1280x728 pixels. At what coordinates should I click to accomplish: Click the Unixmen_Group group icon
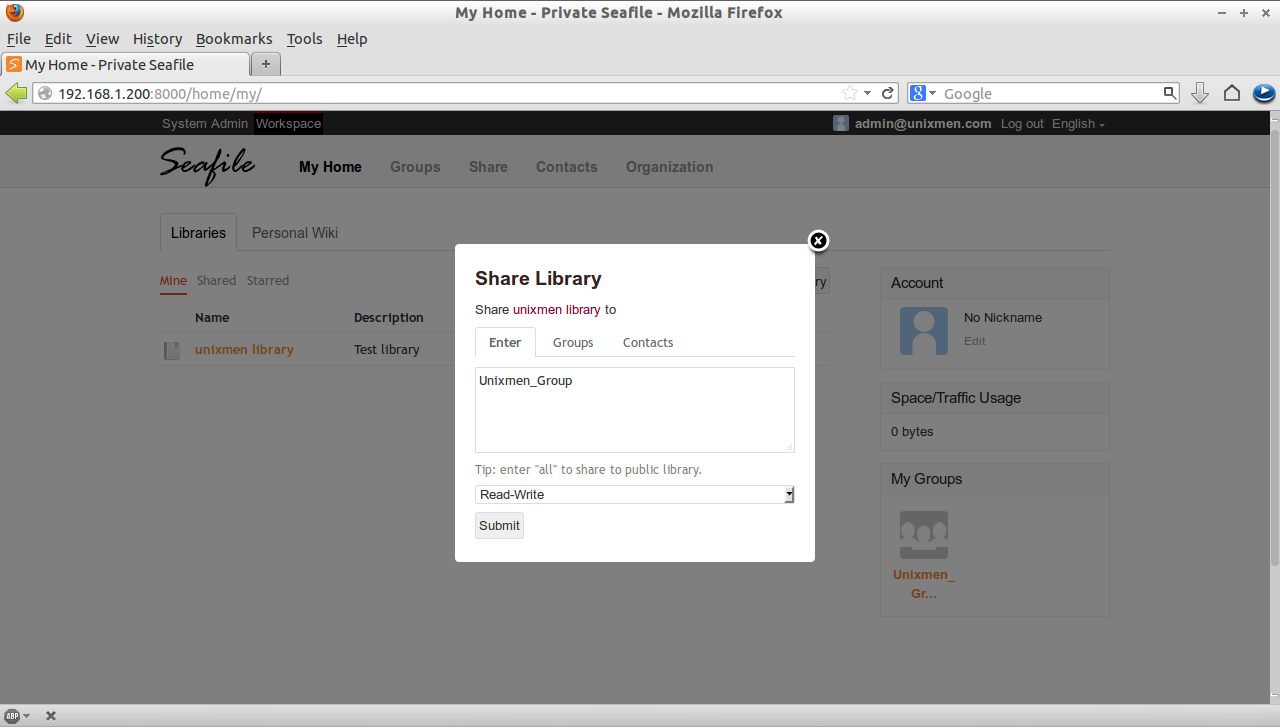[924, 536]
